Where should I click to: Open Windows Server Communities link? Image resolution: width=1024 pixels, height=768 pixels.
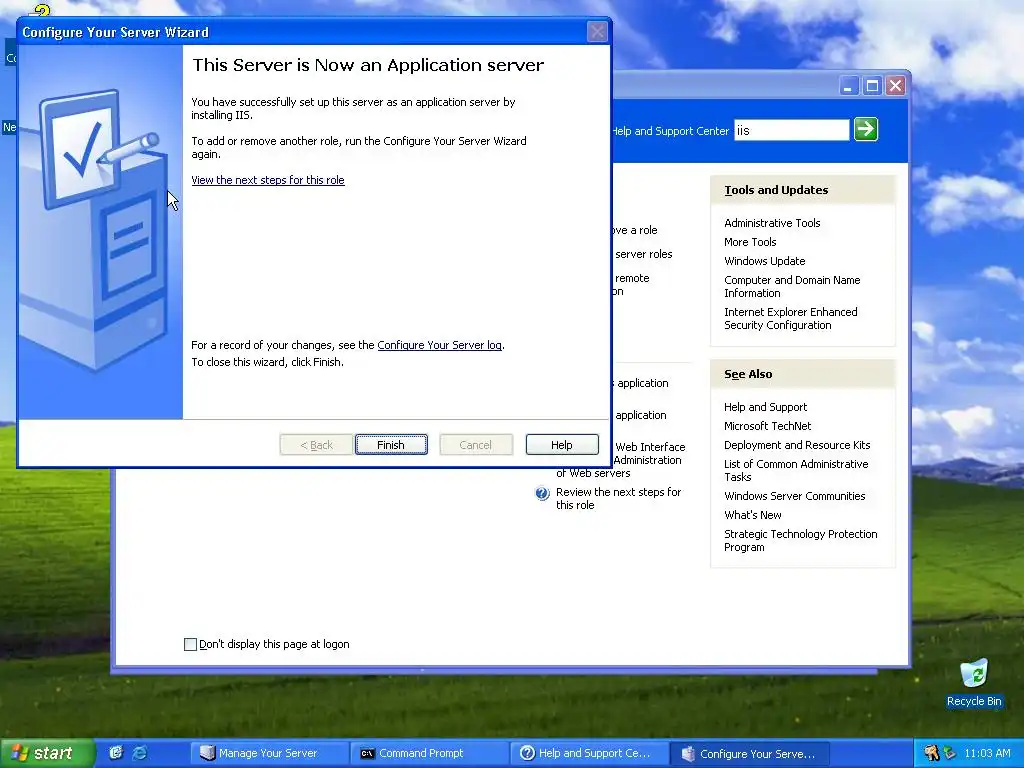pos(794,496)
